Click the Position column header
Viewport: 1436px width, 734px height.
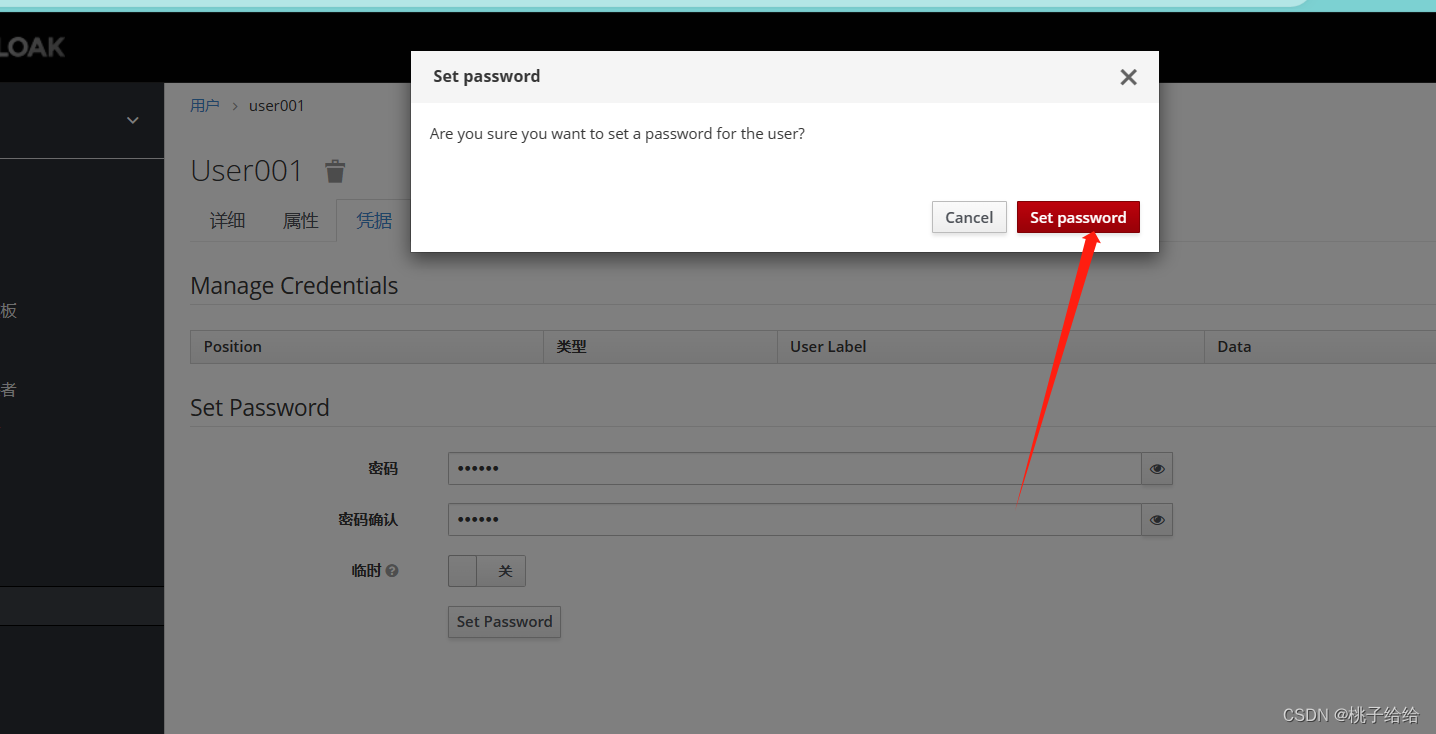click(367, 347)
